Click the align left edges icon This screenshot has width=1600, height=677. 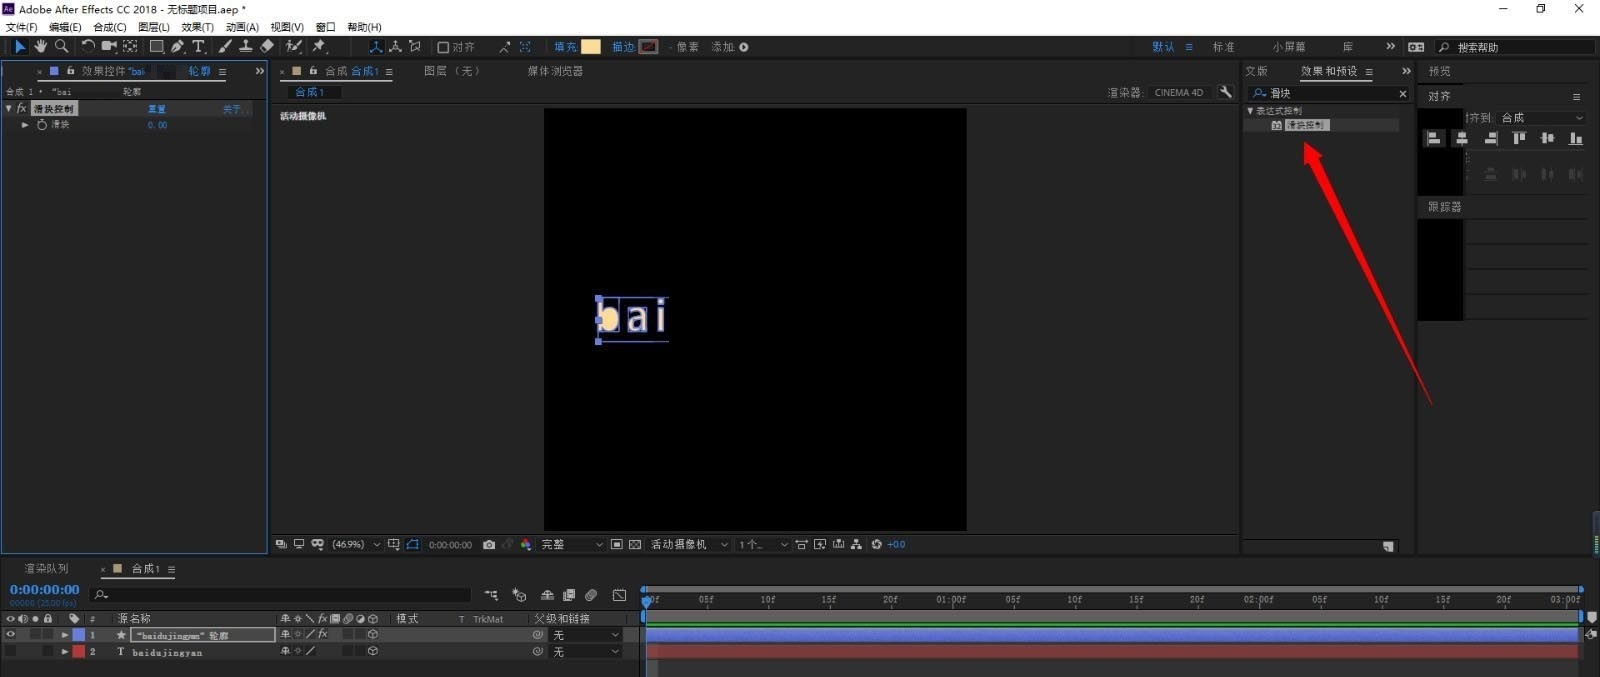1434,139
